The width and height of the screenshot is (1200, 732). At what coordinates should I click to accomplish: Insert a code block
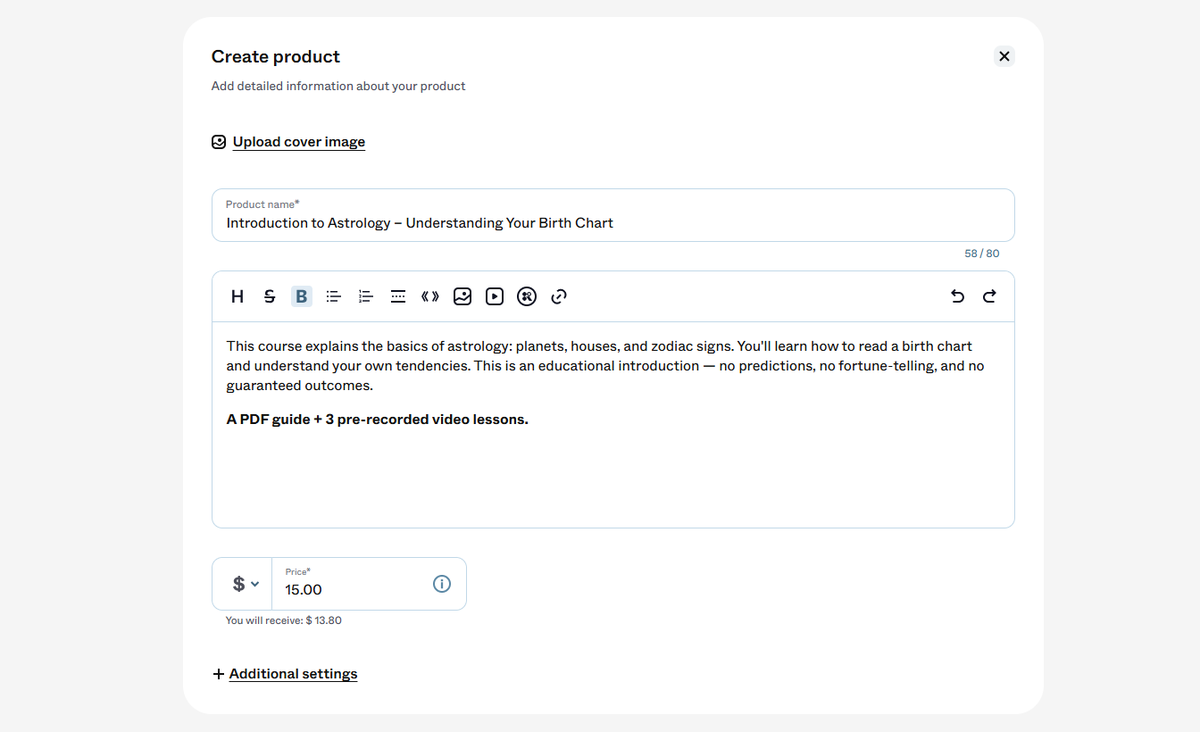coord(430,296)
